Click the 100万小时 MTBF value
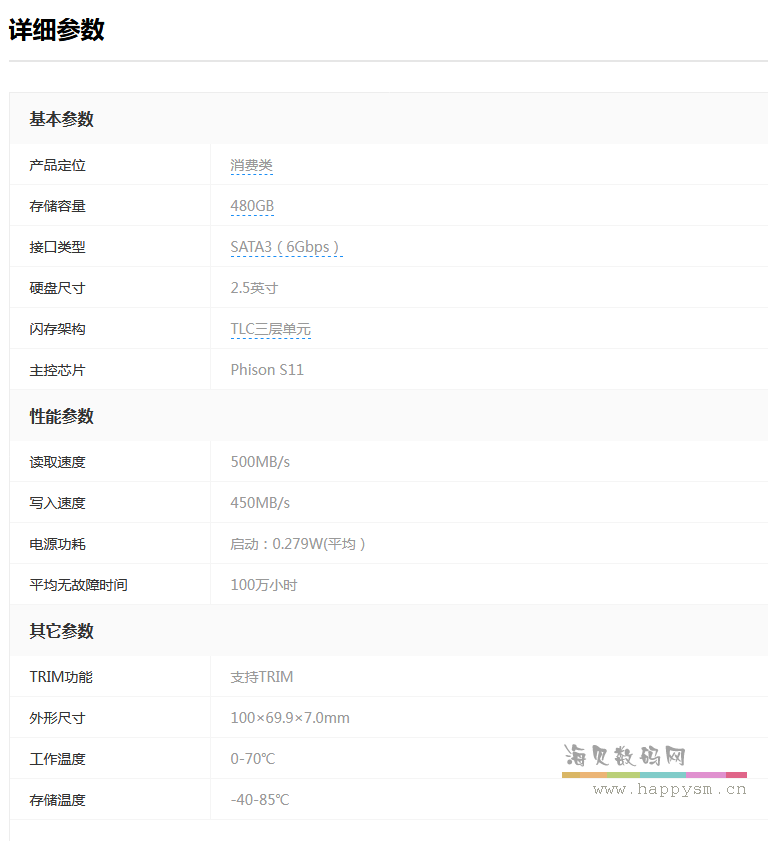This screenshot has width=768, height=841. point(264,585)
